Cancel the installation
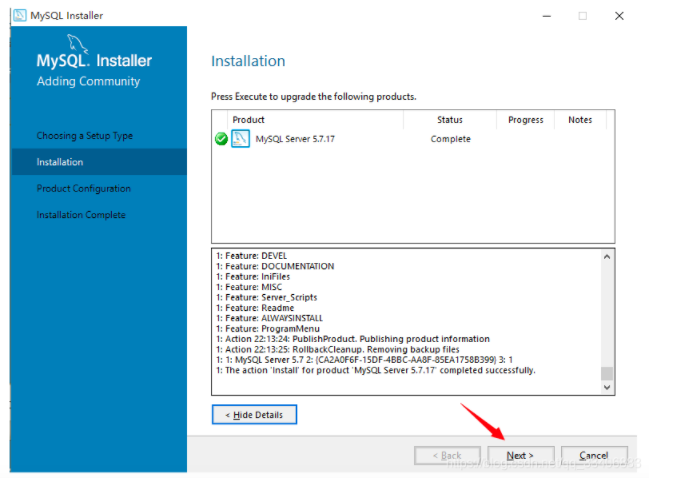Screen dimensions: 683x484 coord(594,455)
